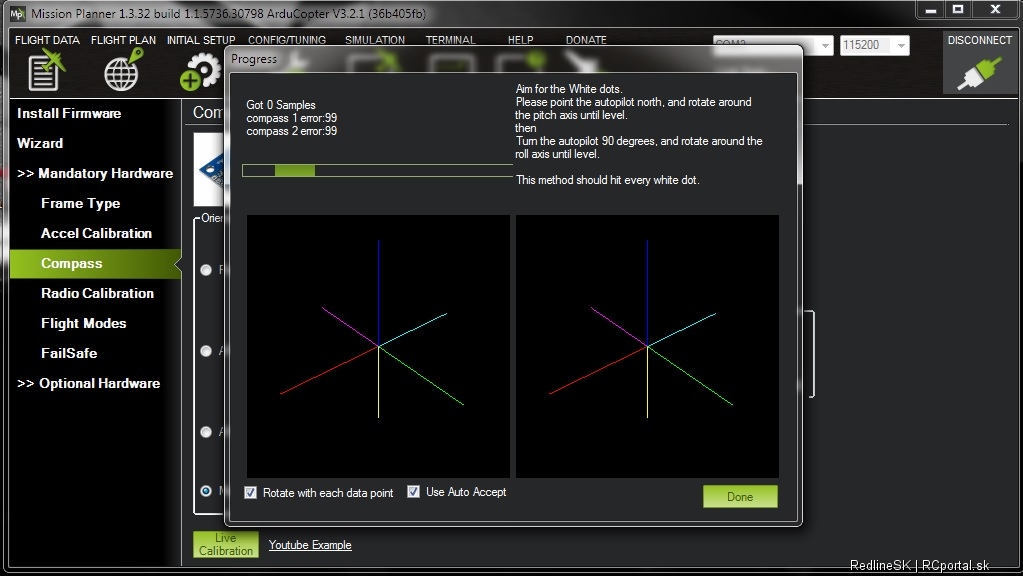Expand the Optional Hardware section
The width and height of the screenshot is (1023, 576).
89,384
